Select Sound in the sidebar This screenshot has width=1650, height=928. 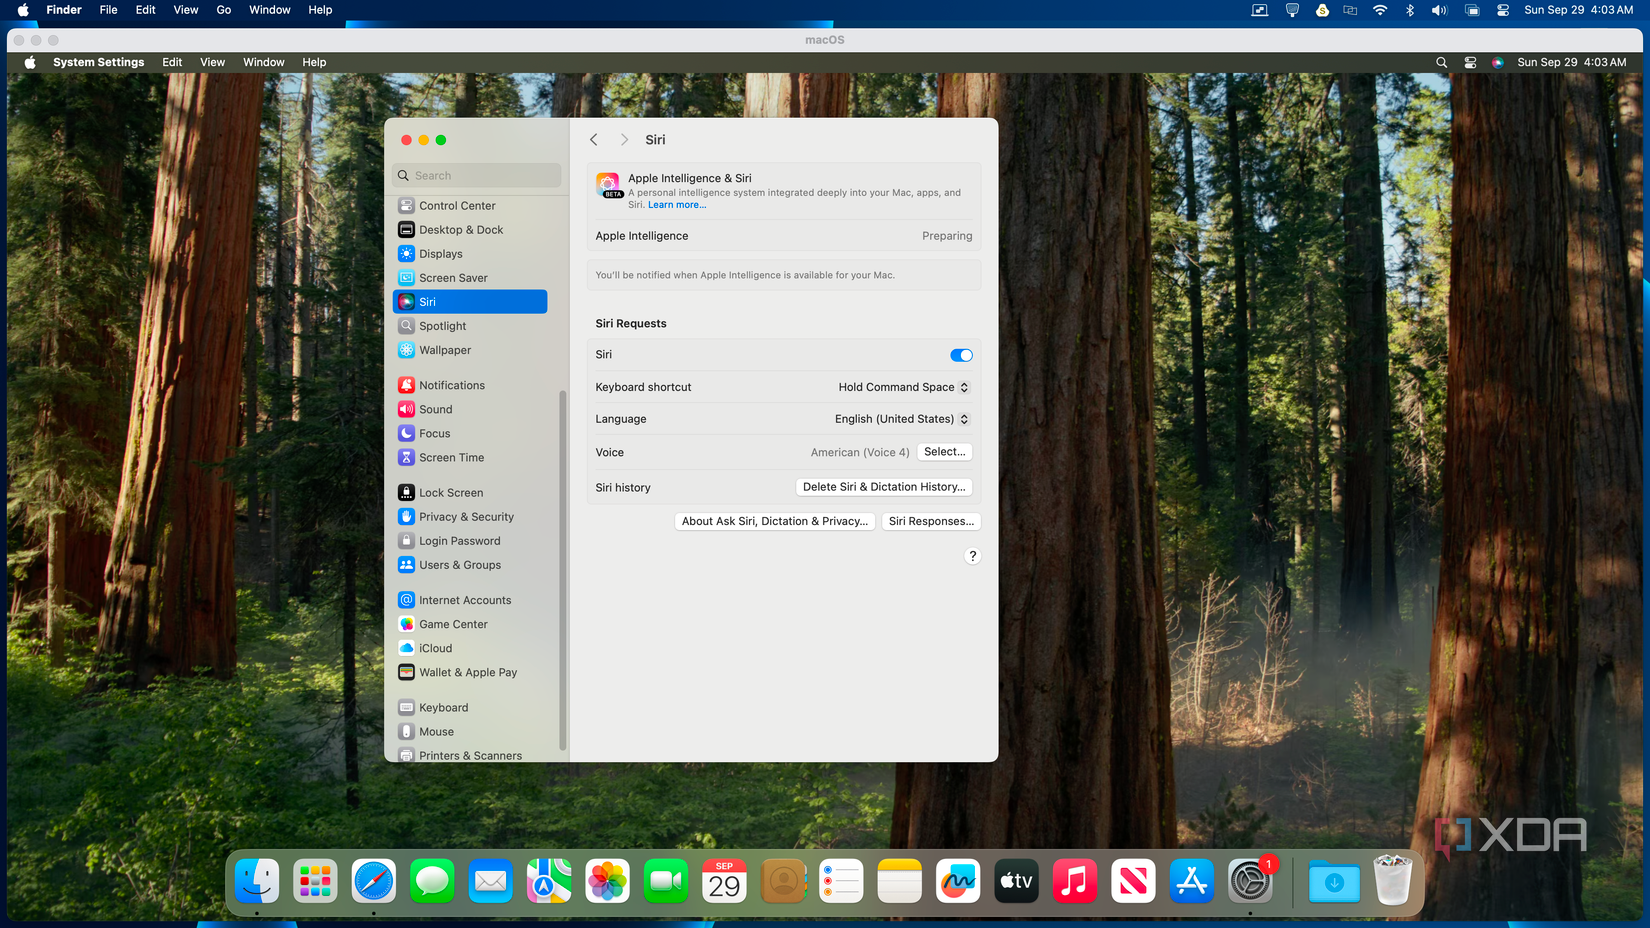470,409
